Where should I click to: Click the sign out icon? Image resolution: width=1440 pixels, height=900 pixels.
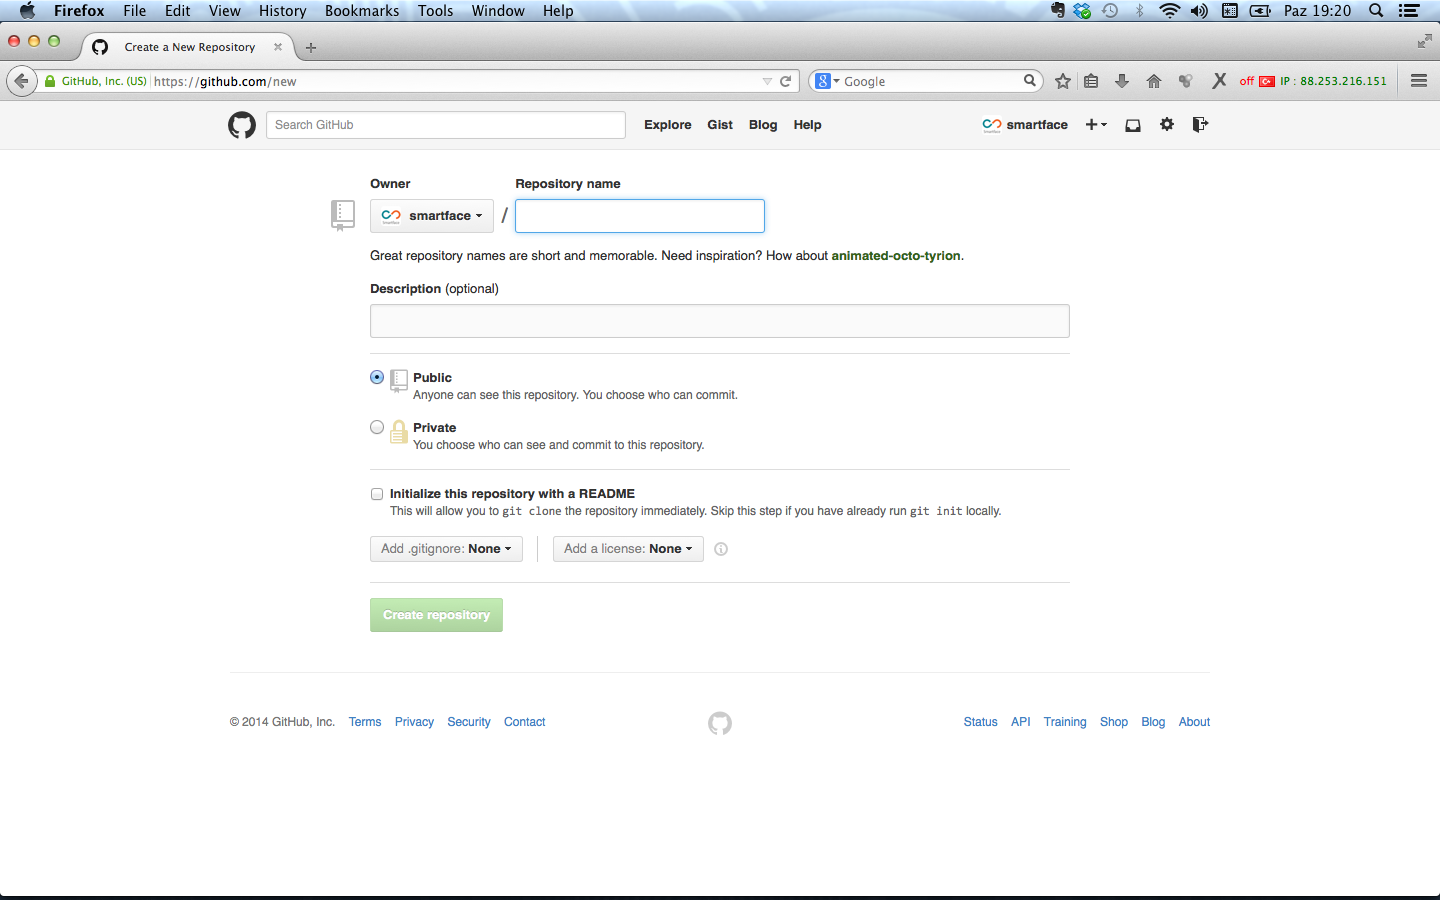tap(1200, 125)
